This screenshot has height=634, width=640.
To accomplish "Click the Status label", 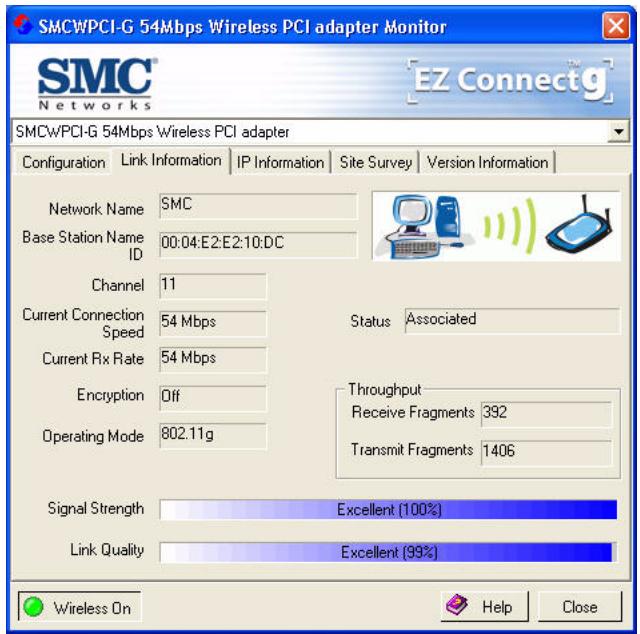I will point(371,321).
